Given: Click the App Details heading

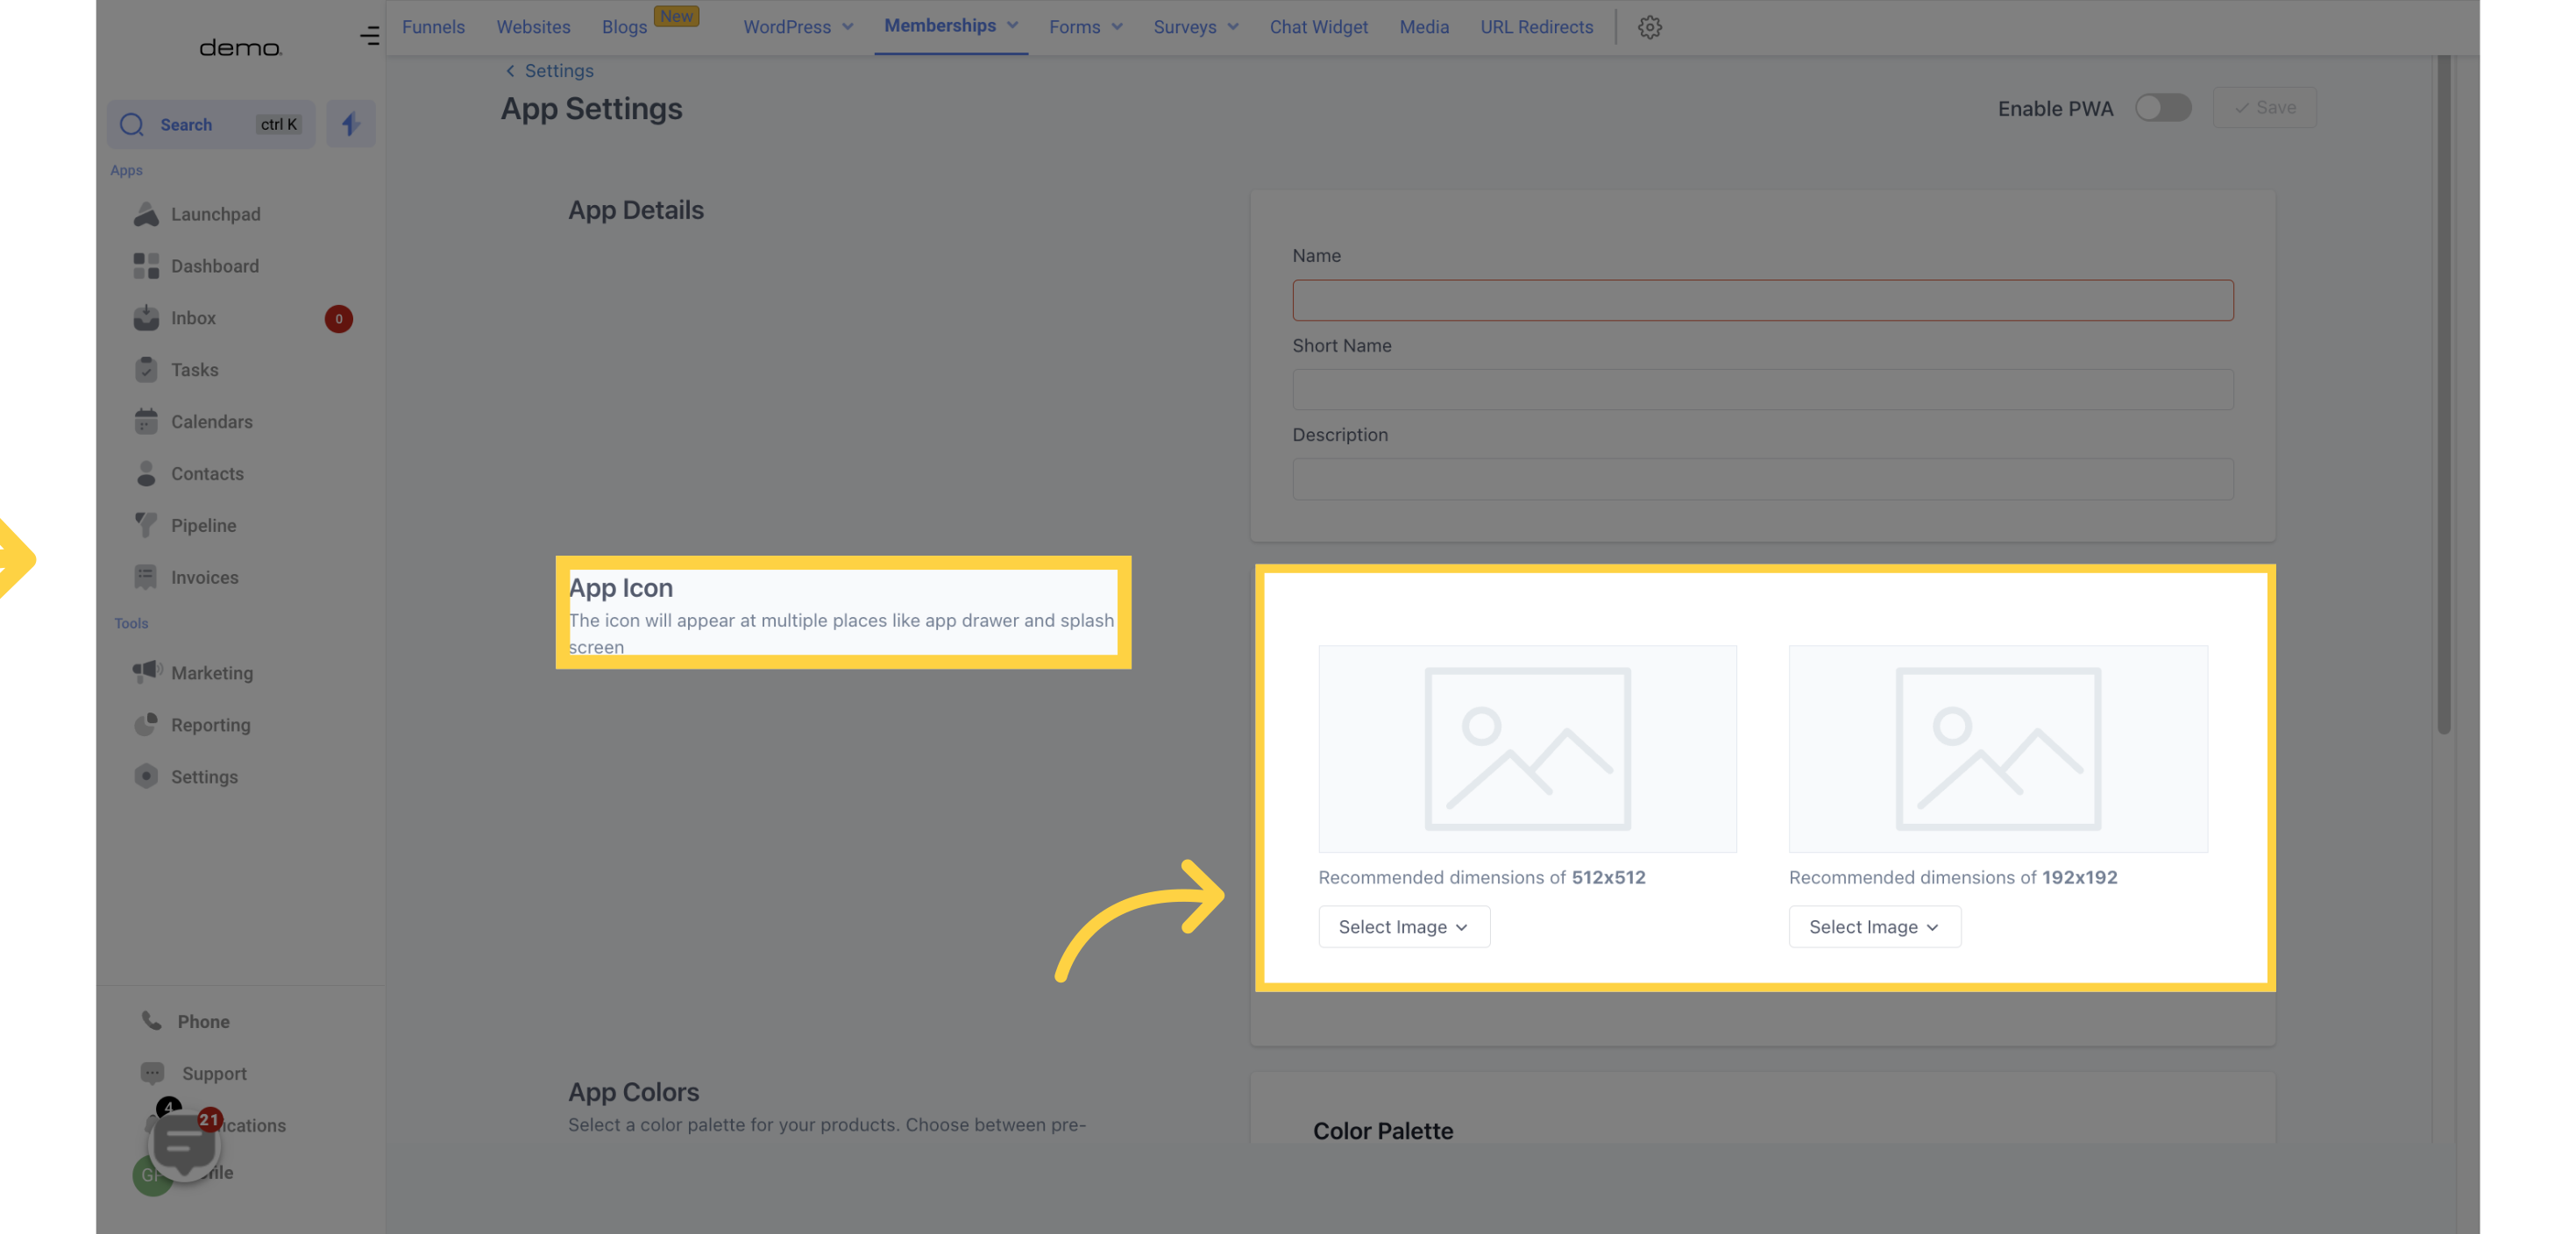Looking at the screenshot, I should (636, 210).
